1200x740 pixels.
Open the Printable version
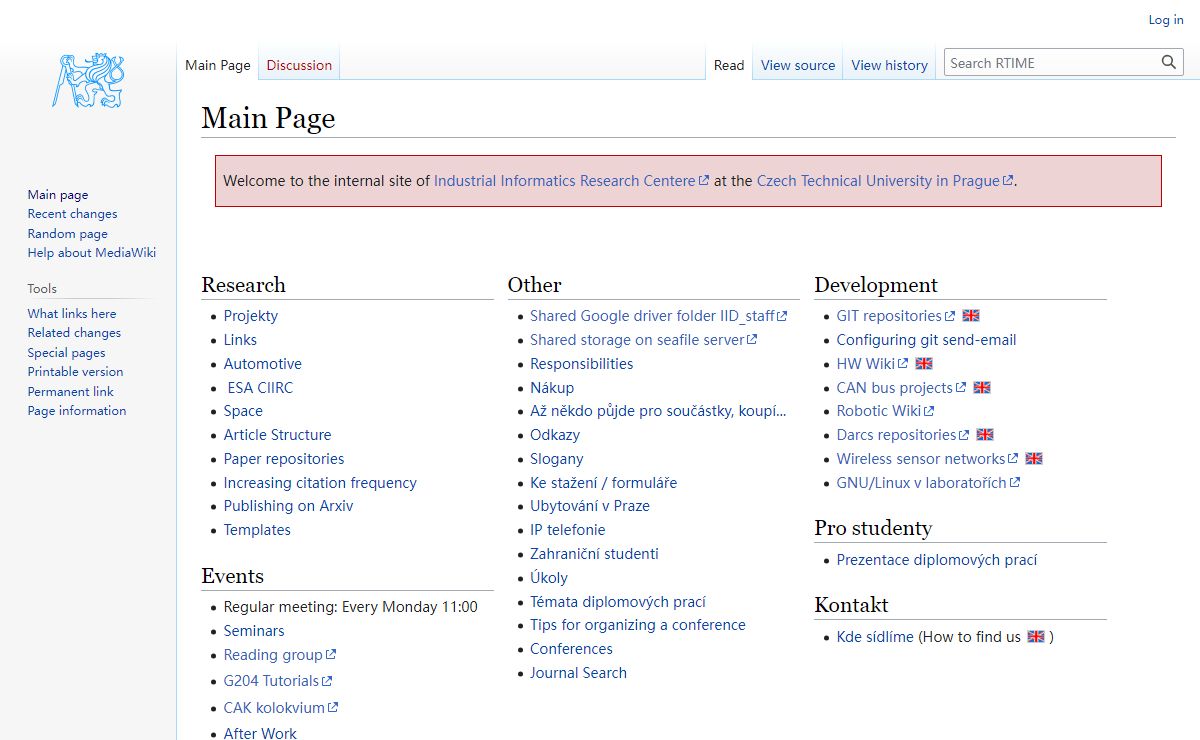tap(75, 372)
